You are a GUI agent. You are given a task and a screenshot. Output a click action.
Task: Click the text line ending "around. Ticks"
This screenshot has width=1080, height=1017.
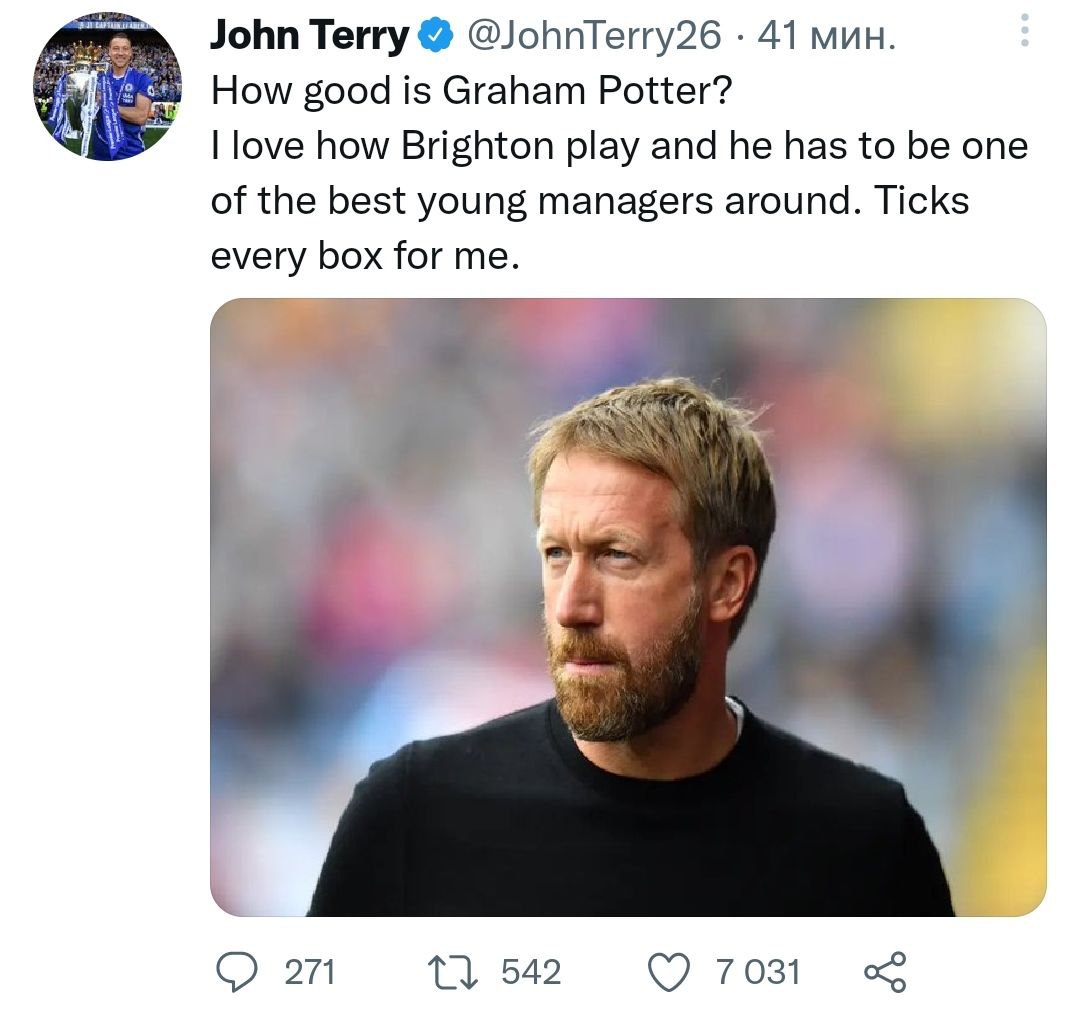coord(590,201)
